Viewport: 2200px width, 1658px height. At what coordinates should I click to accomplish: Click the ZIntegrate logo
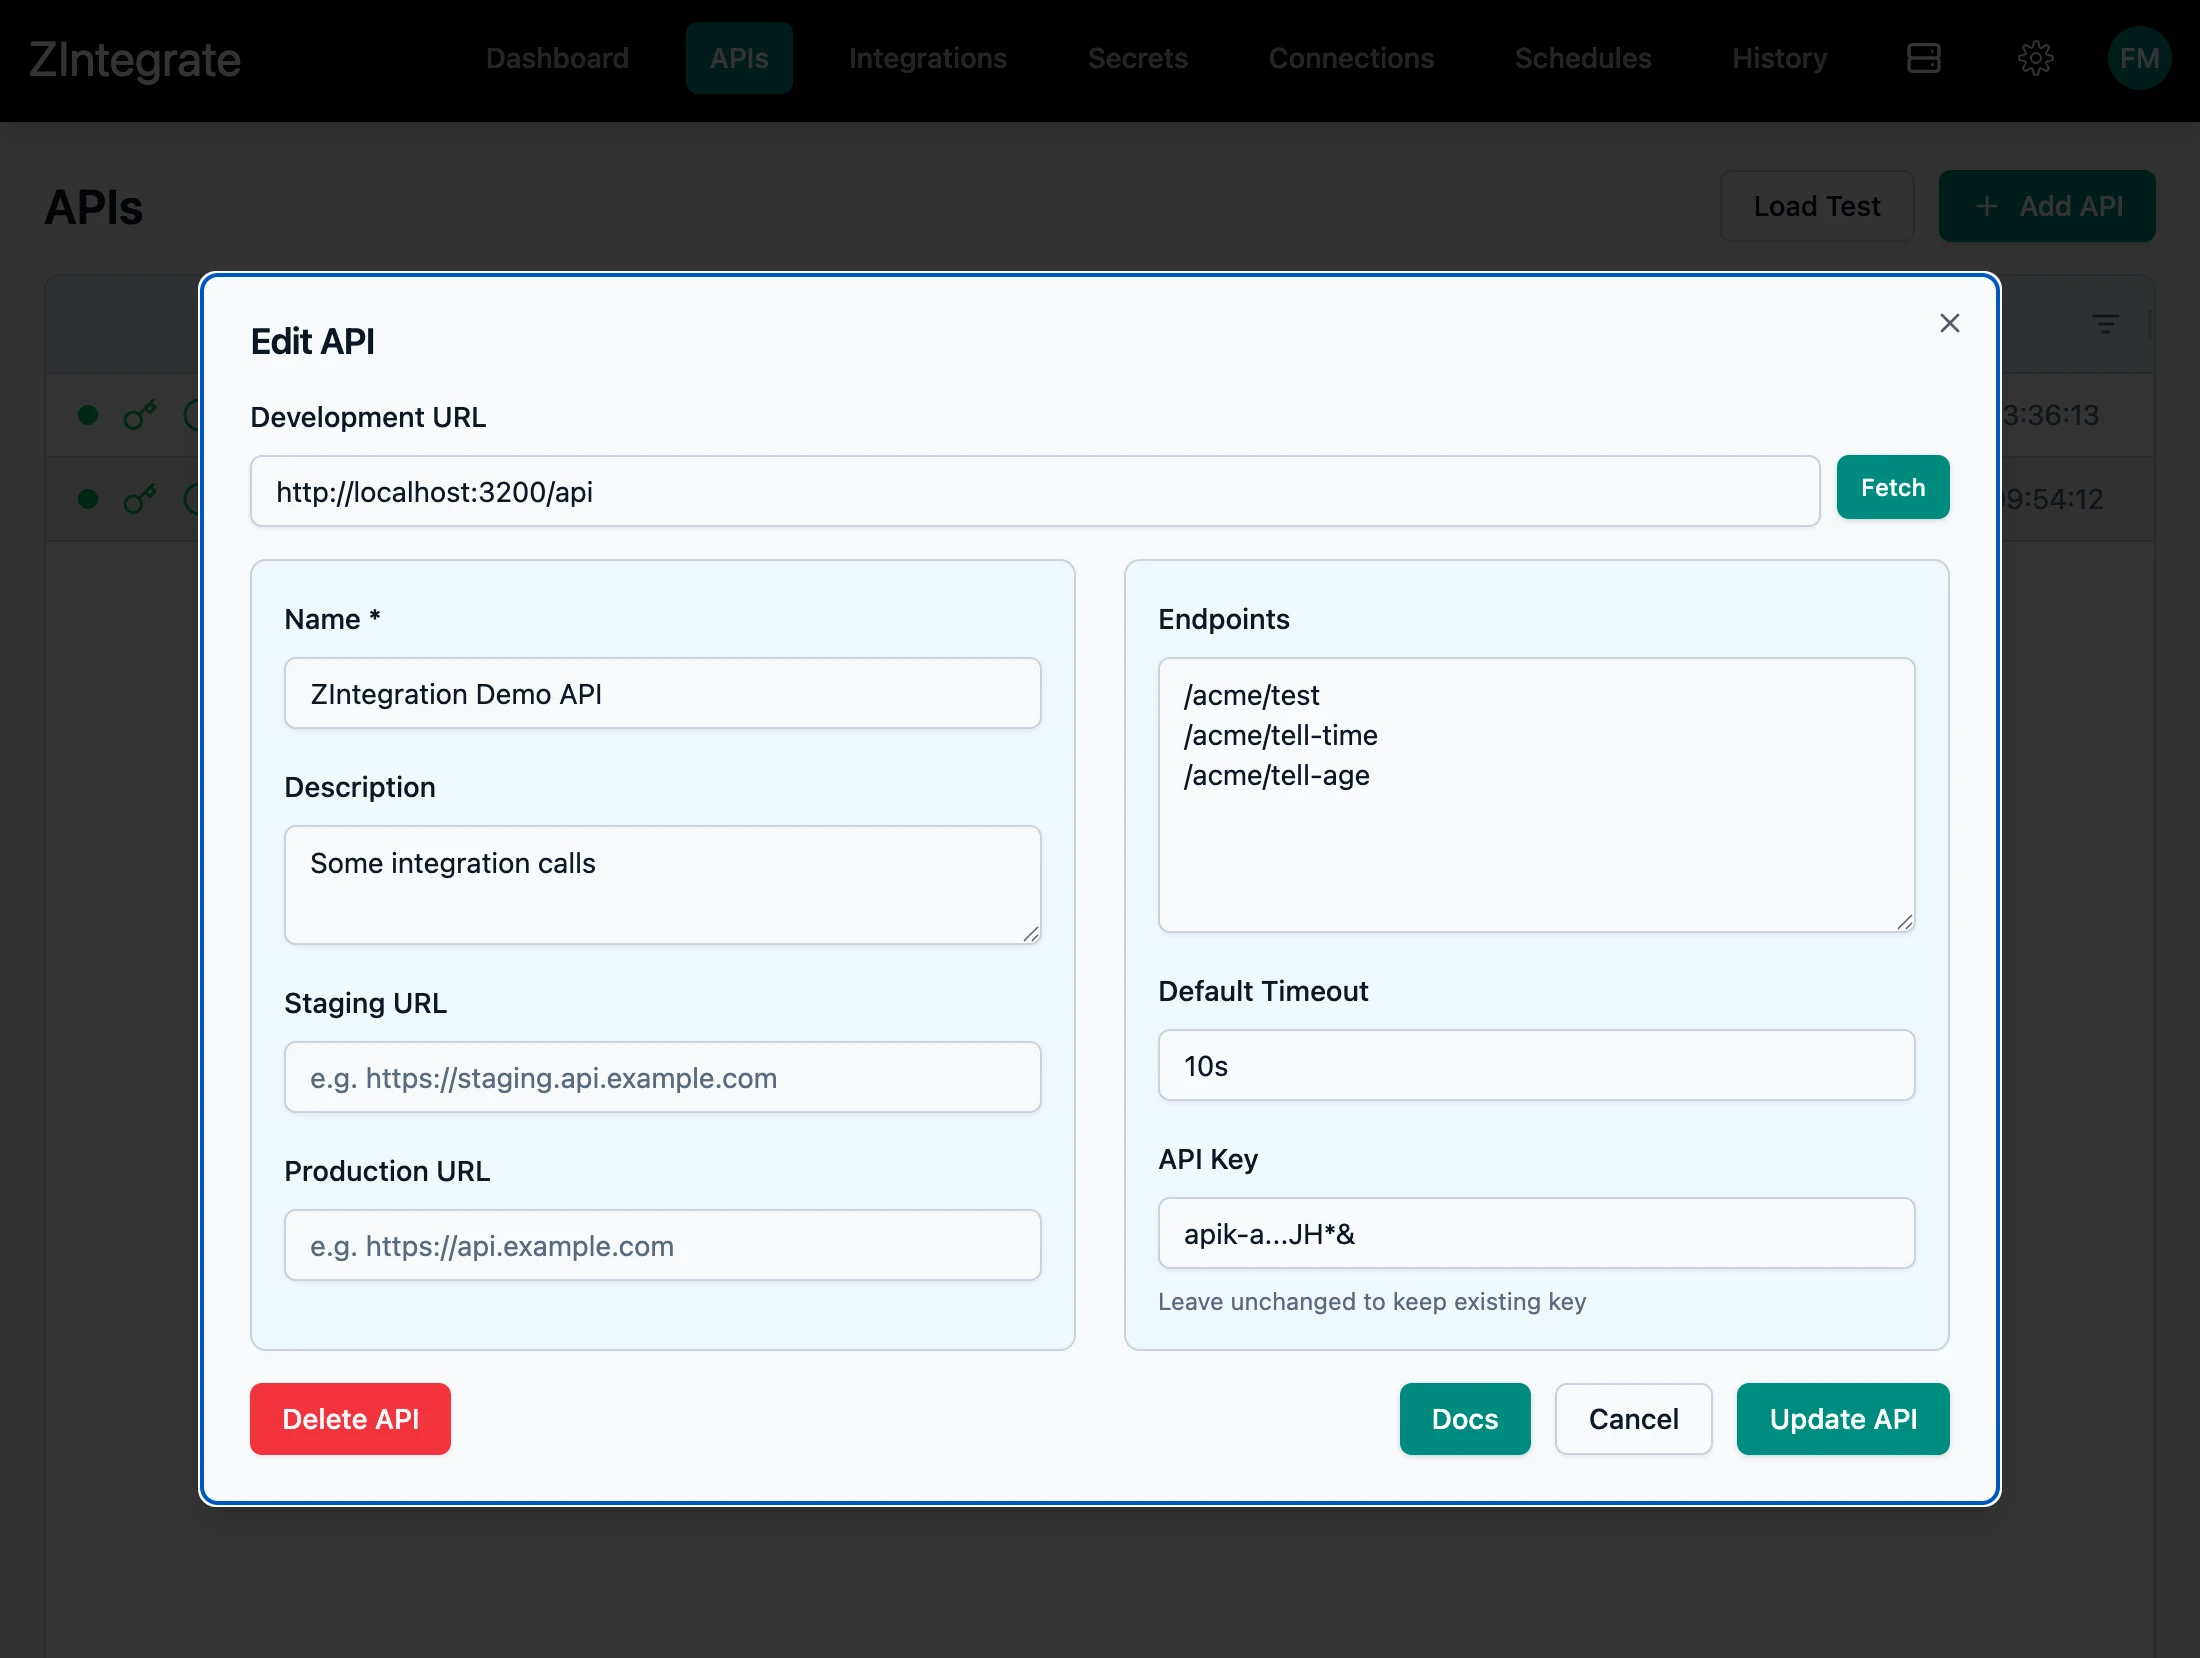pyautogui.click(x=135, y=60)
